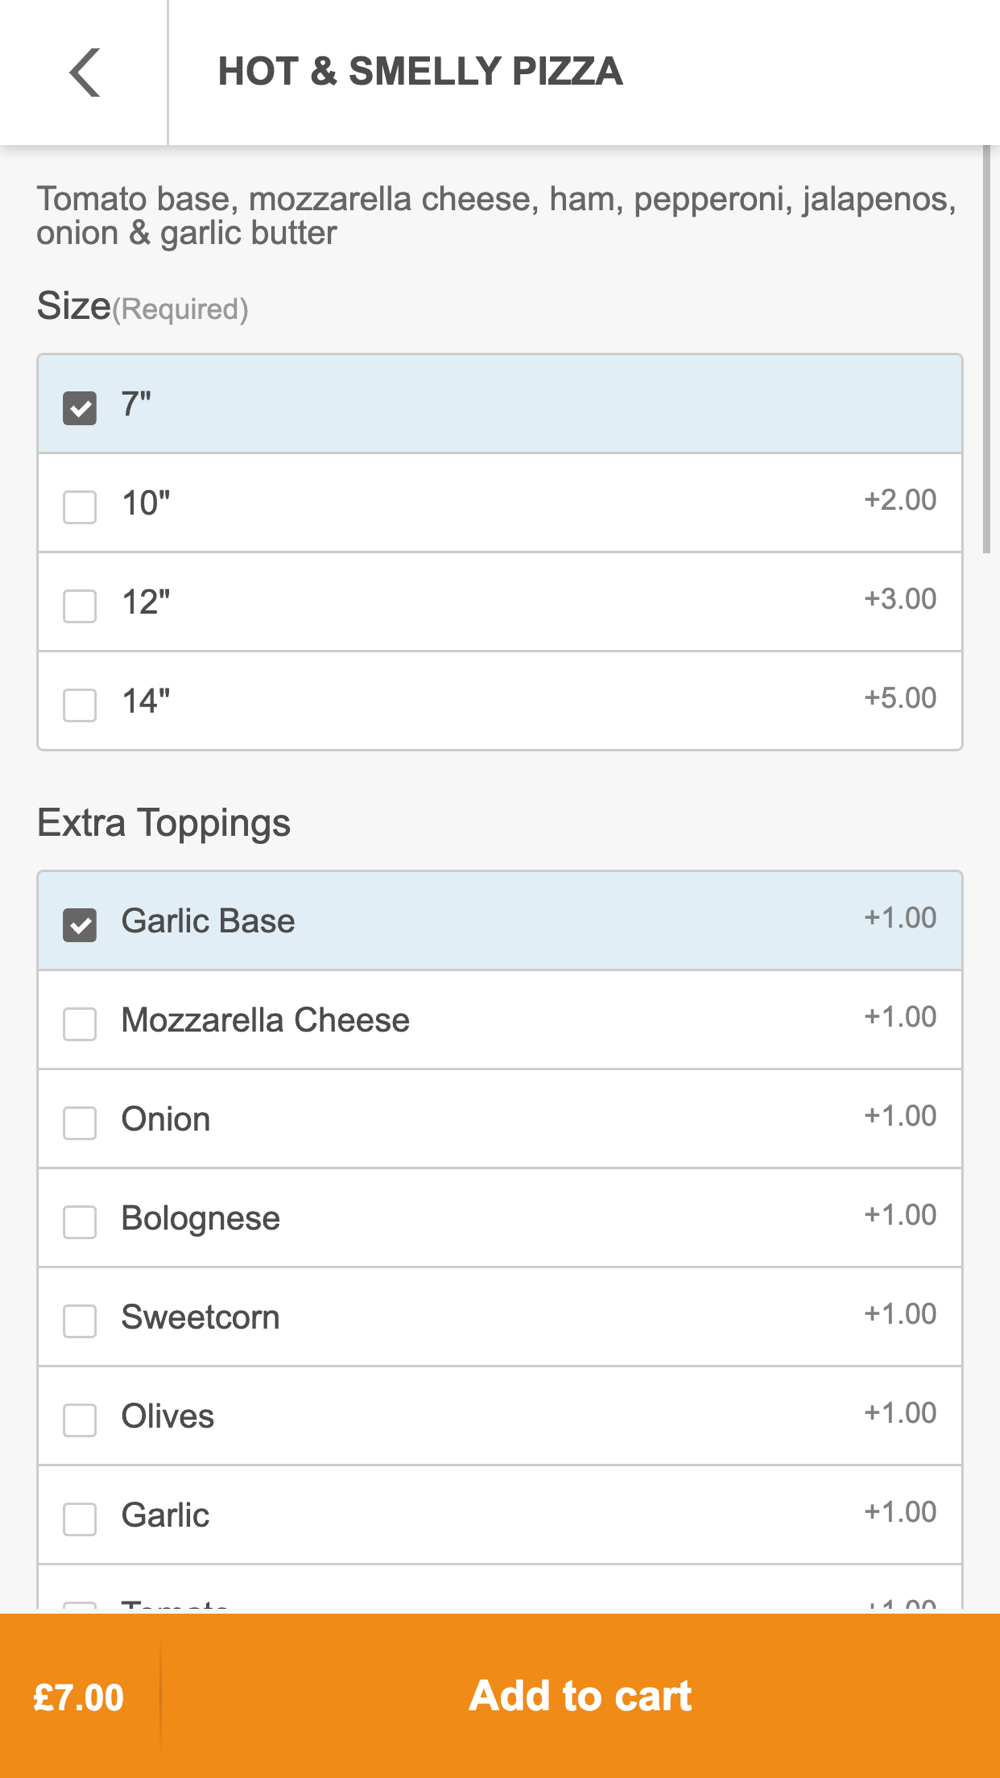
Task: Tick the Onion topping checkbox
Action: coord(80,1122)
